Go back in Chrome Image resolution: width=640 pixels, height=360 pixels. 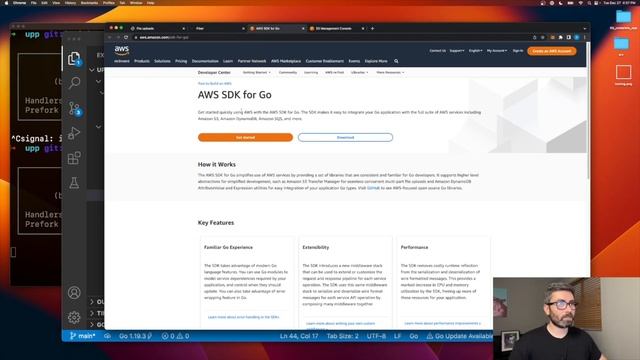click(110, 37)
